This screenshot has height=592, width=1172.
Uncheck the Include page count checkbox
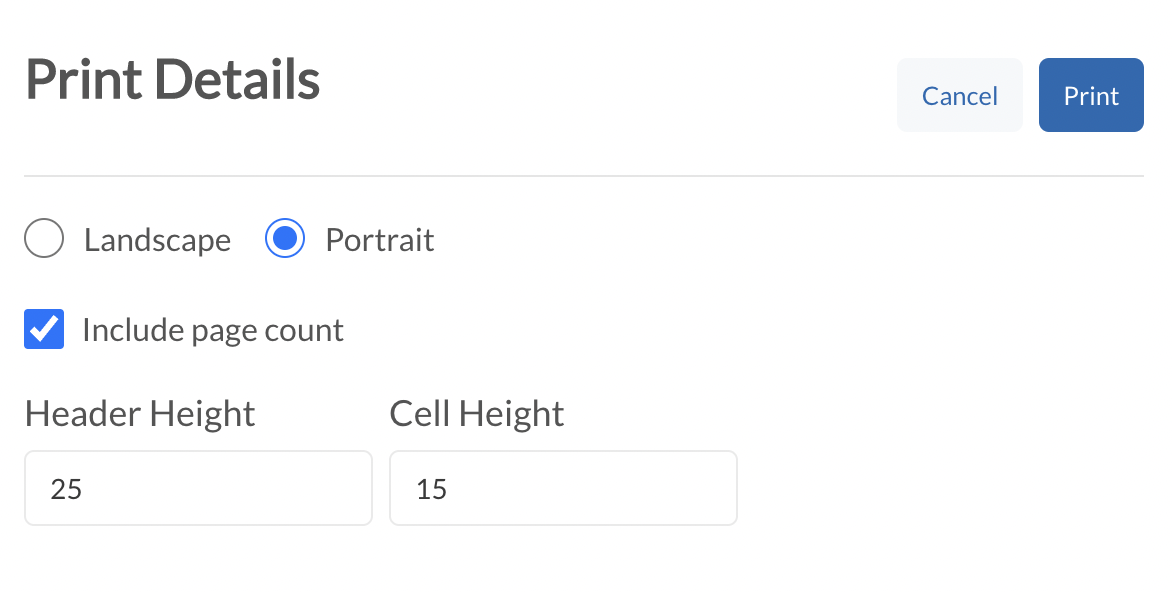click(x=44, y=329)
